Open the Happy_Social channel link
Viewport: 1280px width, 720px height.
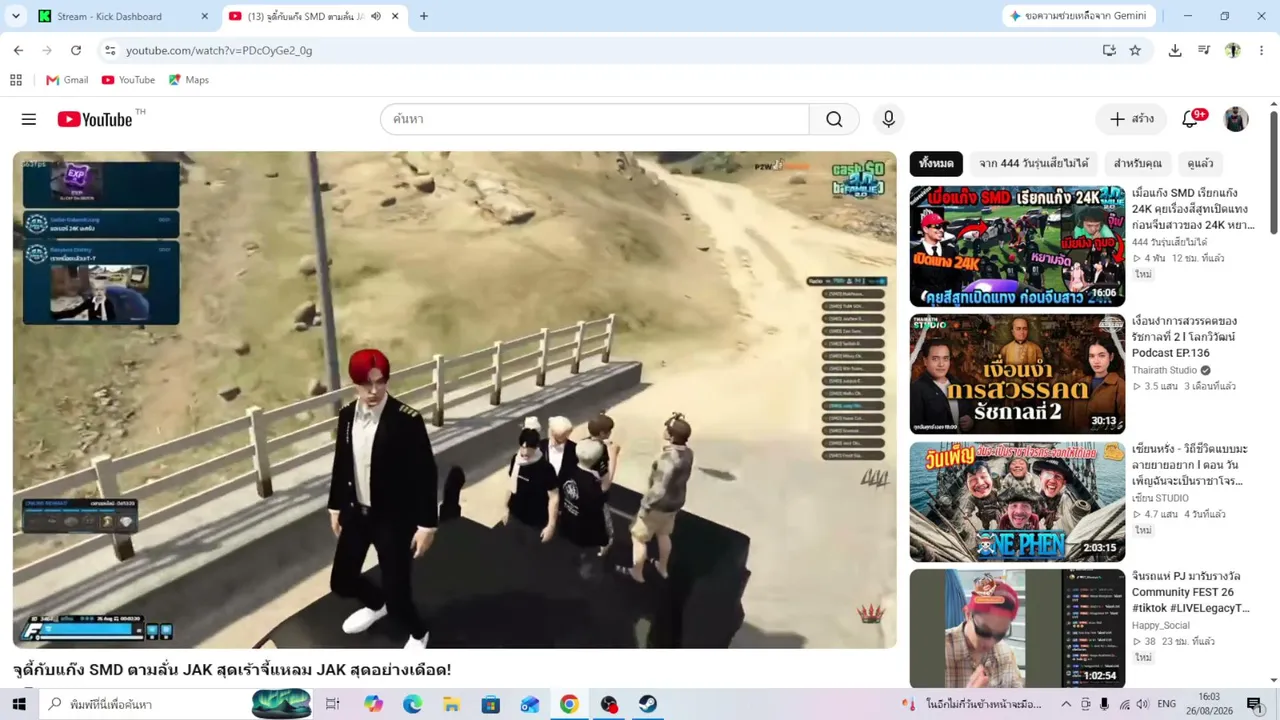pyautogui.click(x=1161, y=626)
